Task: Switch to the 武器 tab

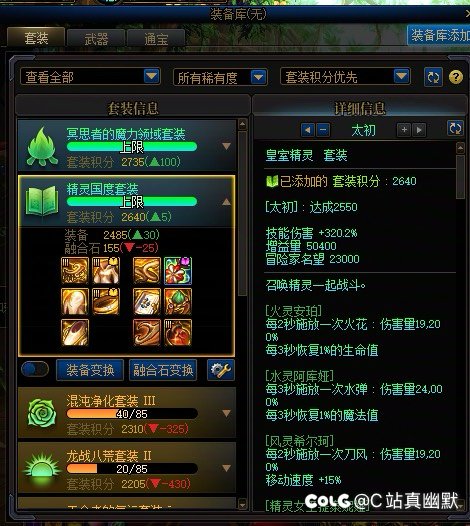Action: (x=96, y=39)
